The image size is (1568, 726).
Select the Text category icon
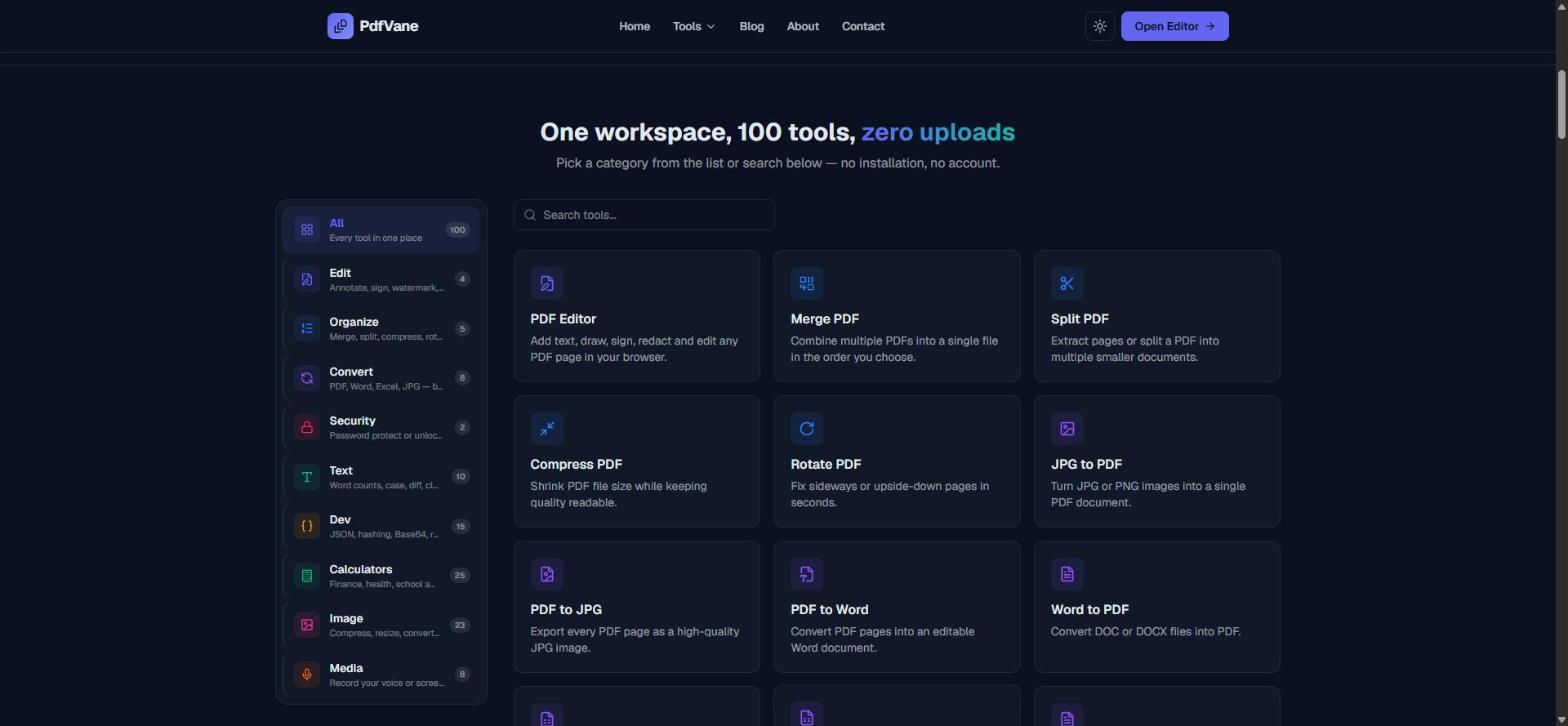coord(307,477)
